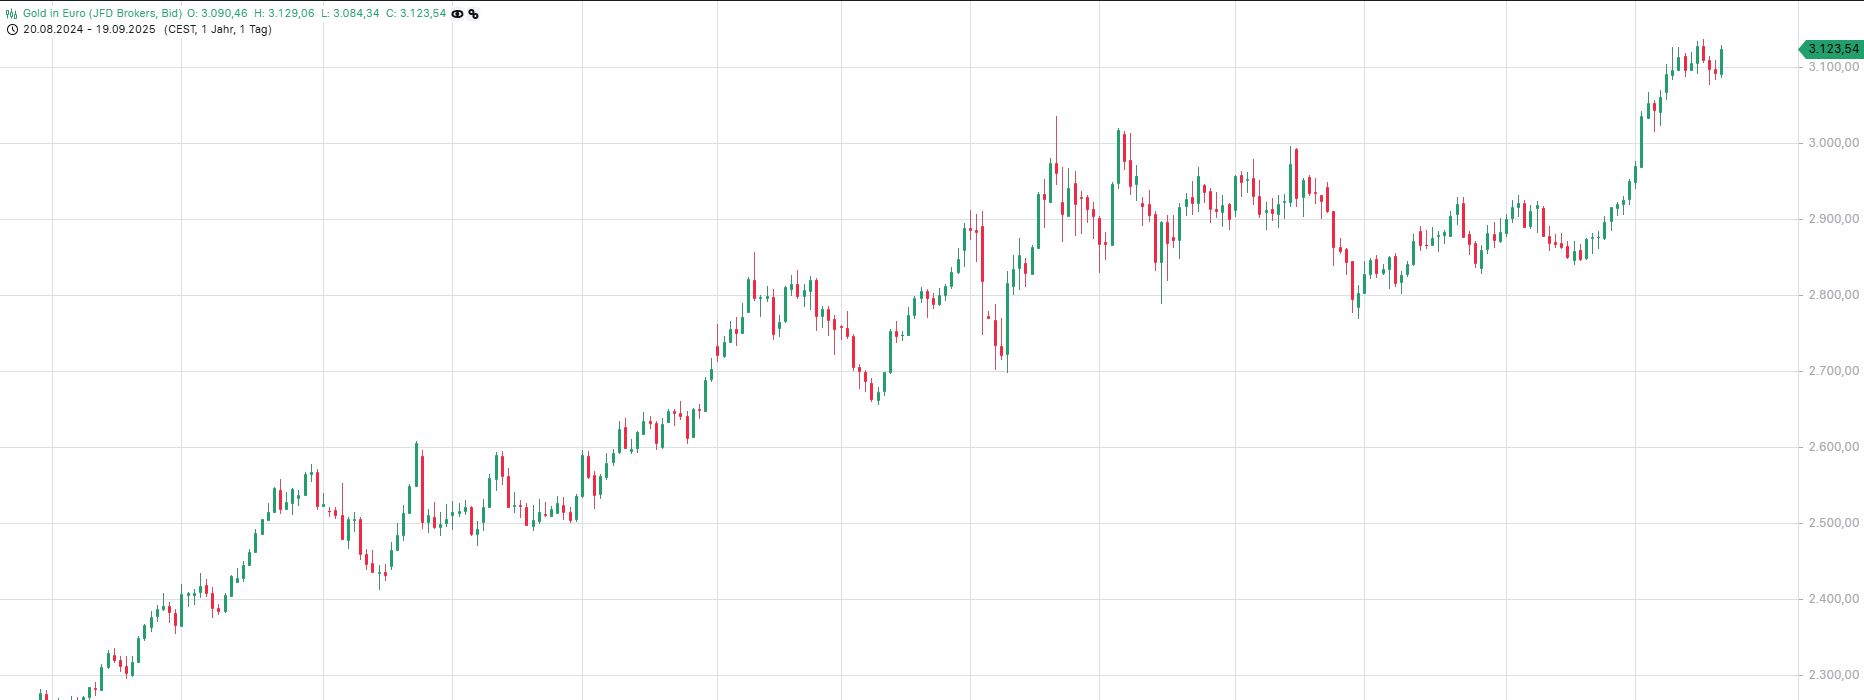Click the 2.700,00 price axis label
The image size is (1864, 700).
click(x=1833, y=371)
